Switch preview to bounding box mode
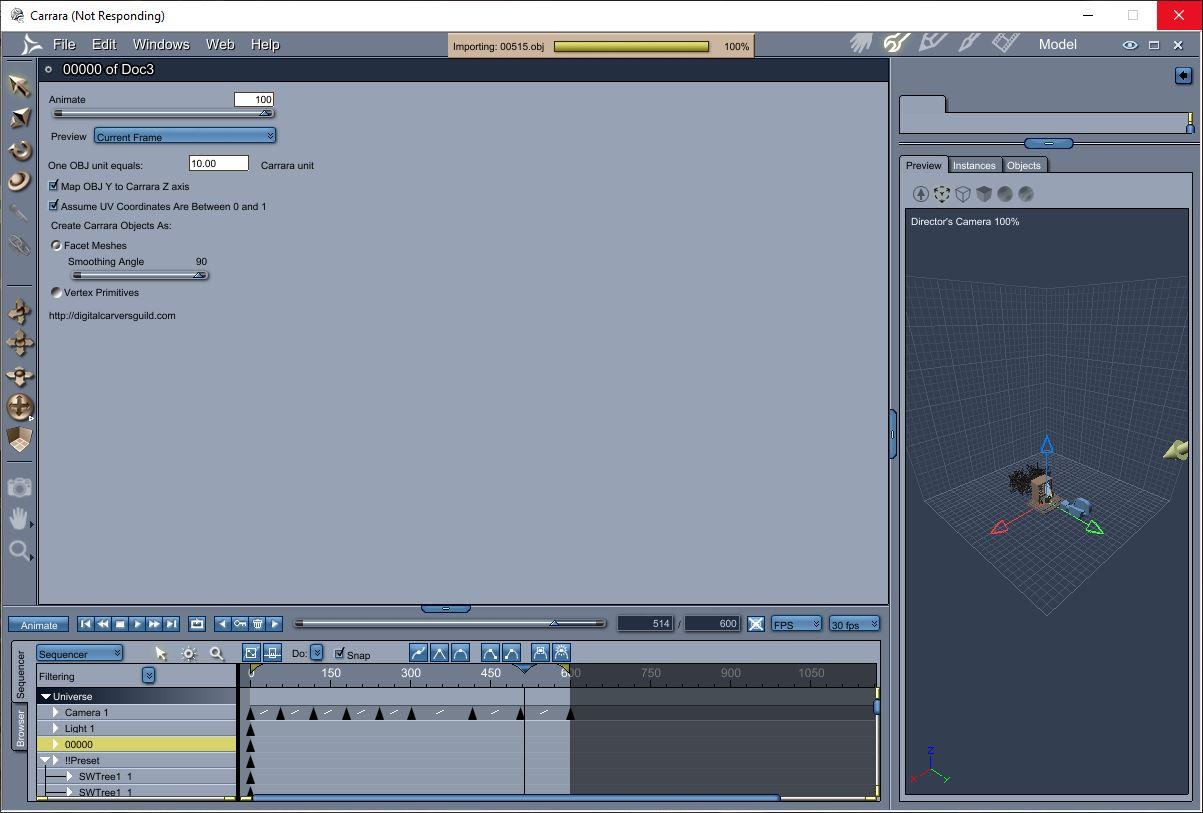 [x=942, y=194]
